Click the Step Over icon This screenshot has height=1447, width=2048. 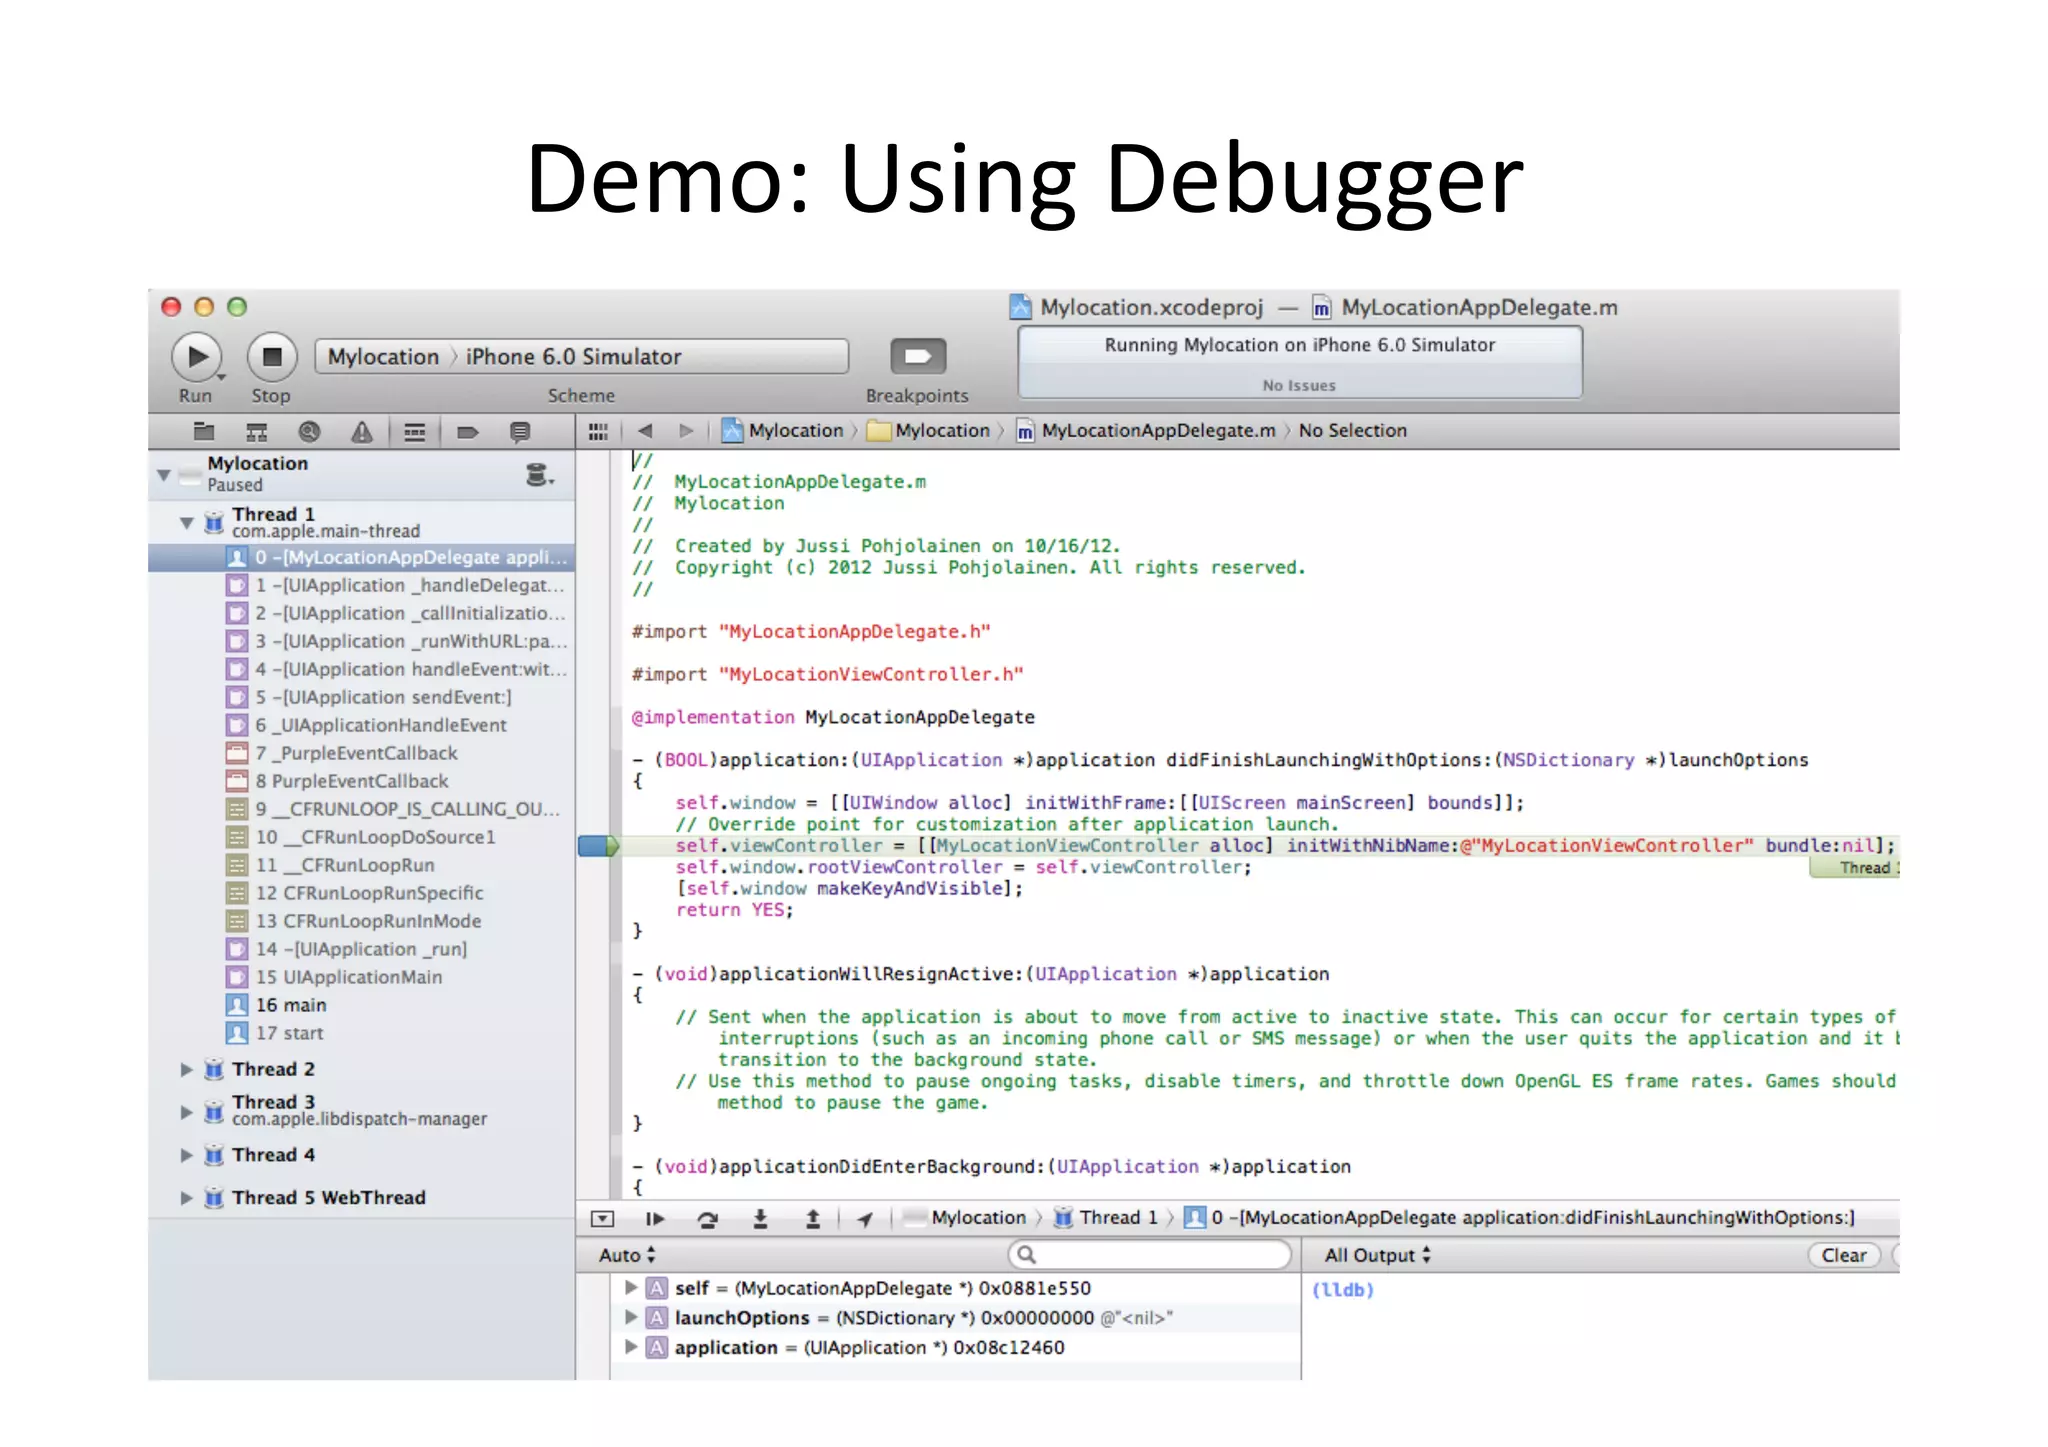(x=707, y=1219)
